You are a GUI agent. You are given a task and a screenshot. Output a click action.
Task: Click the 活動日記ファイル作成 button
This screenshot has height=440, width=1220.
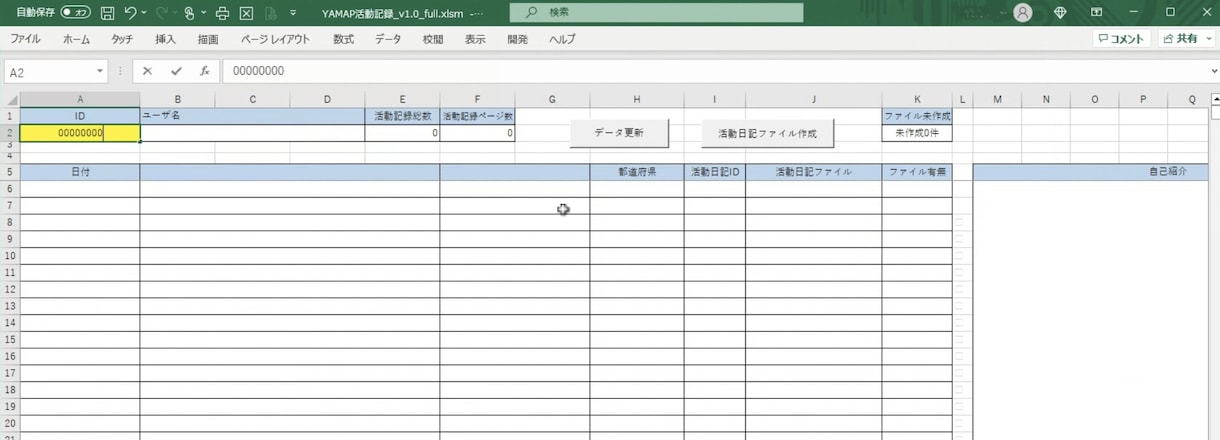point(767,133)
